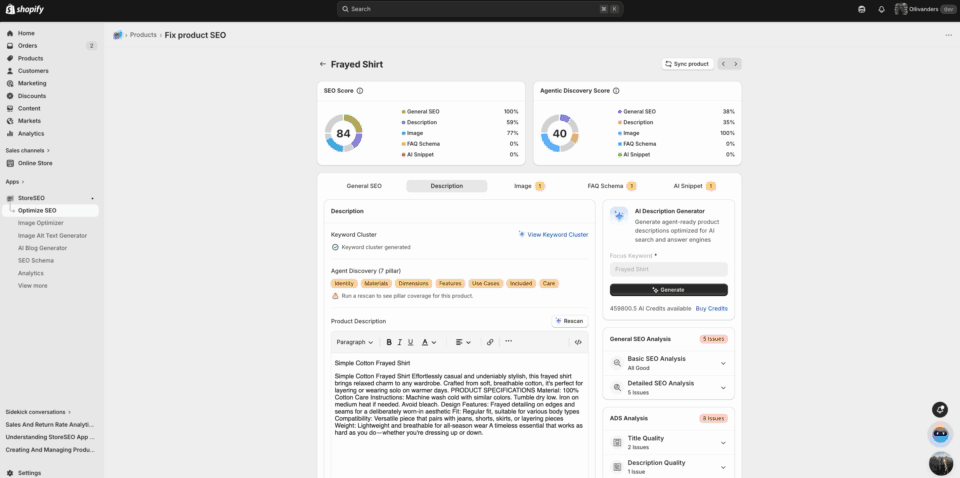Click the back arrow beside Frayed Shirt

tap(323, 64)
